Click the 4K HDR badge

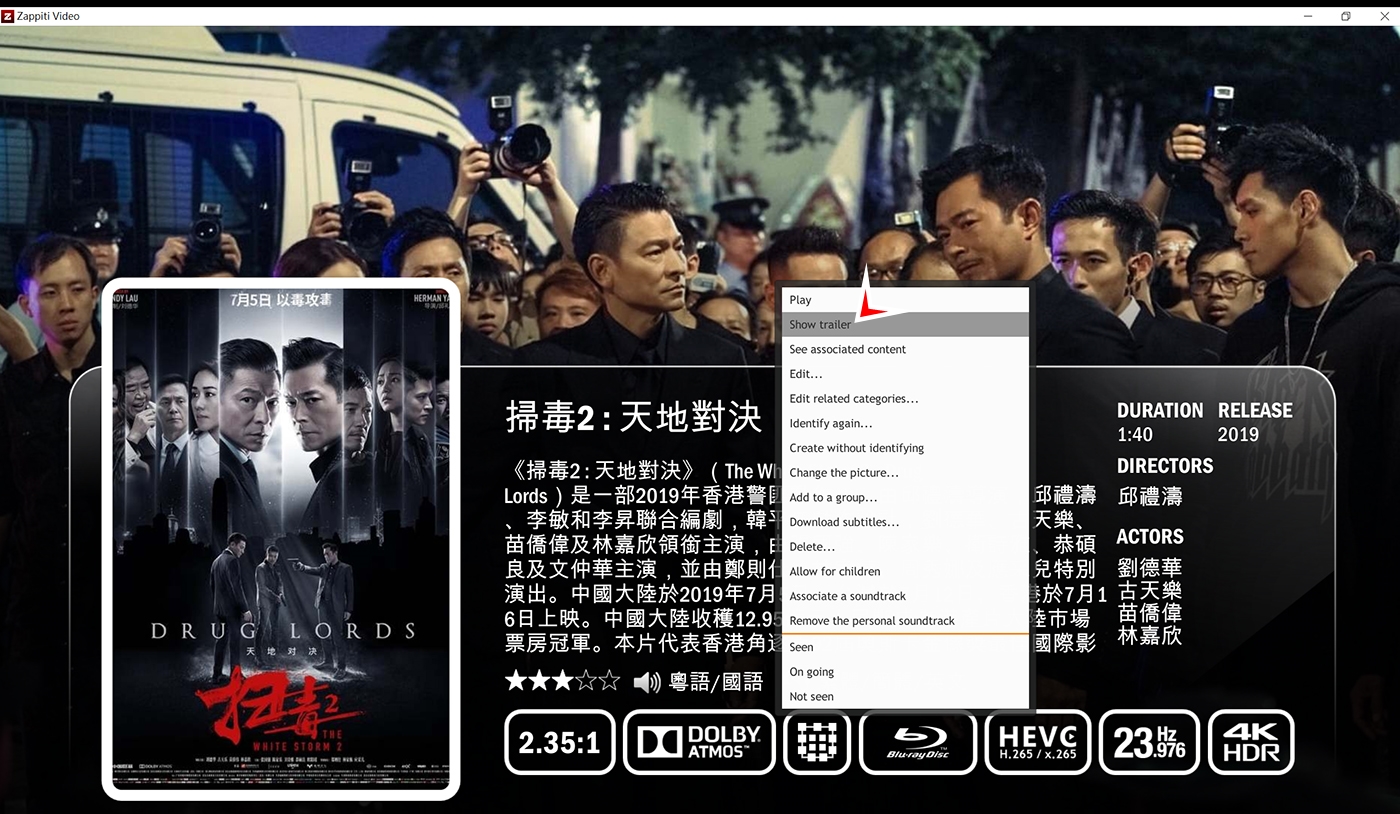pos(1251,742)
